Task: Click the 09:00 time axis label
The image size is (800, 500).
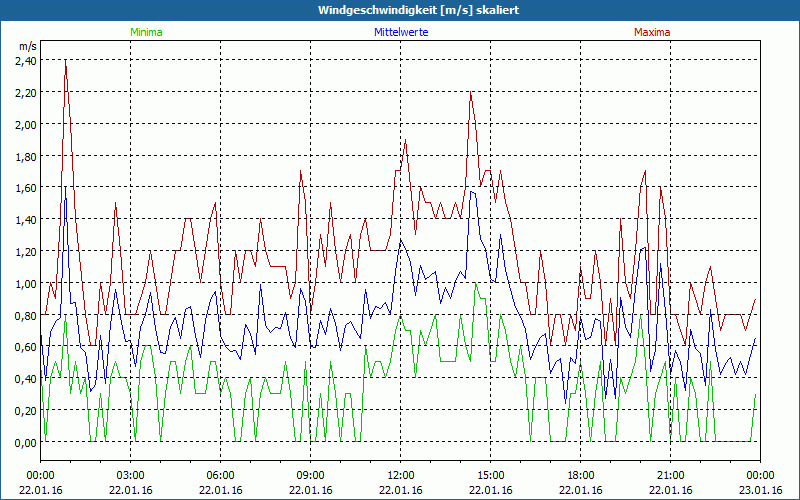Action: [x=310, y=475]
